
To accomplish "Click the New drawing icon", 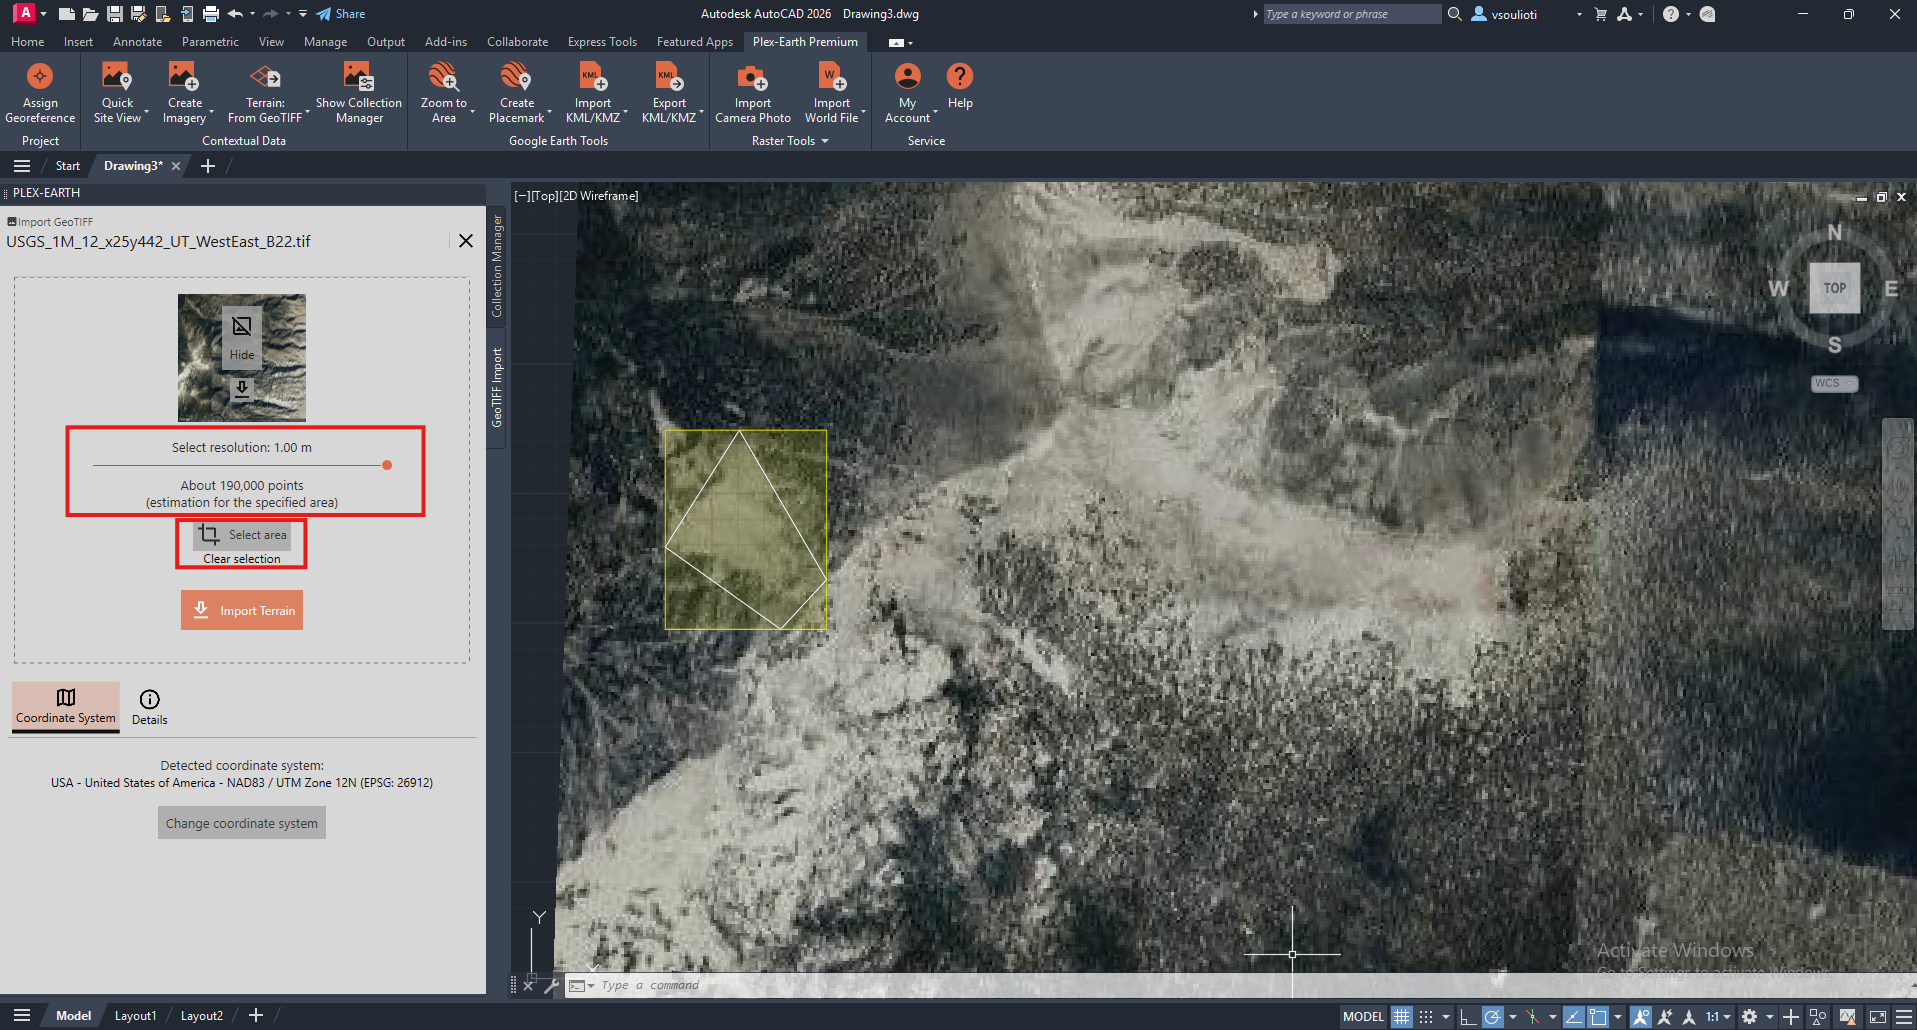I will [66, 14].
